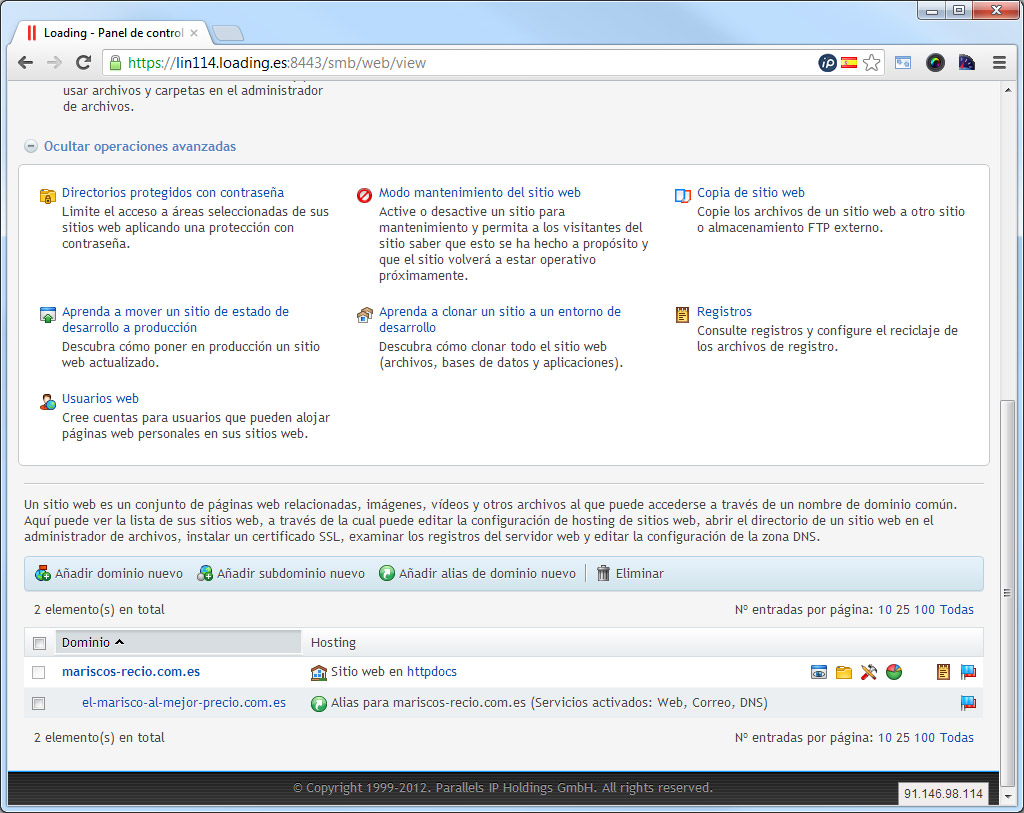Open the Usuarios web link
Screen dimensions: 1024x813
point(100,398)
